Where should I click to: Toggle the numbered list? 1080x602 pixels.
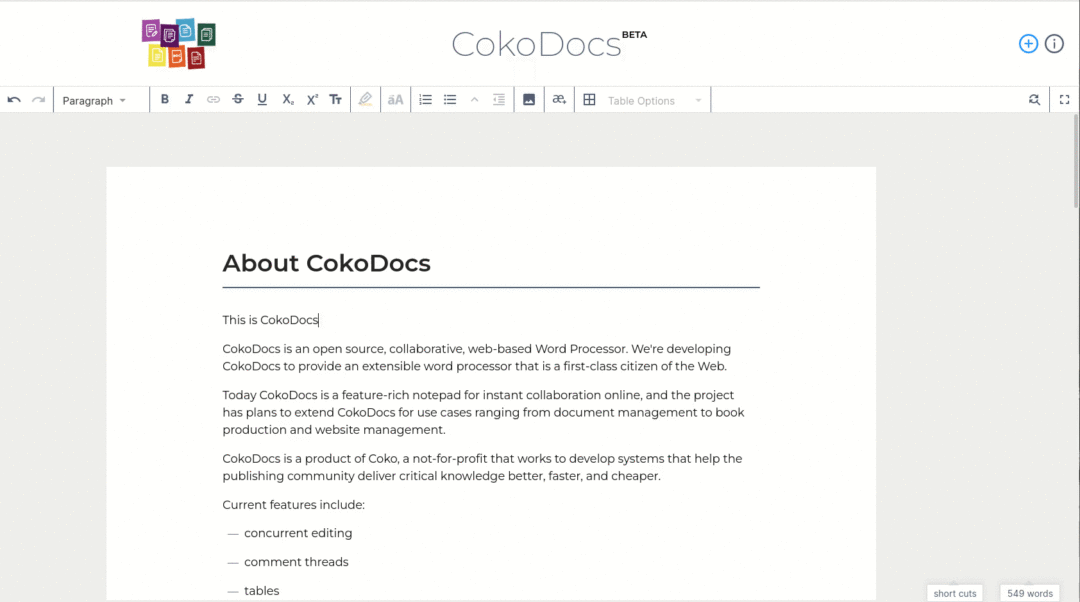point(425,99)
